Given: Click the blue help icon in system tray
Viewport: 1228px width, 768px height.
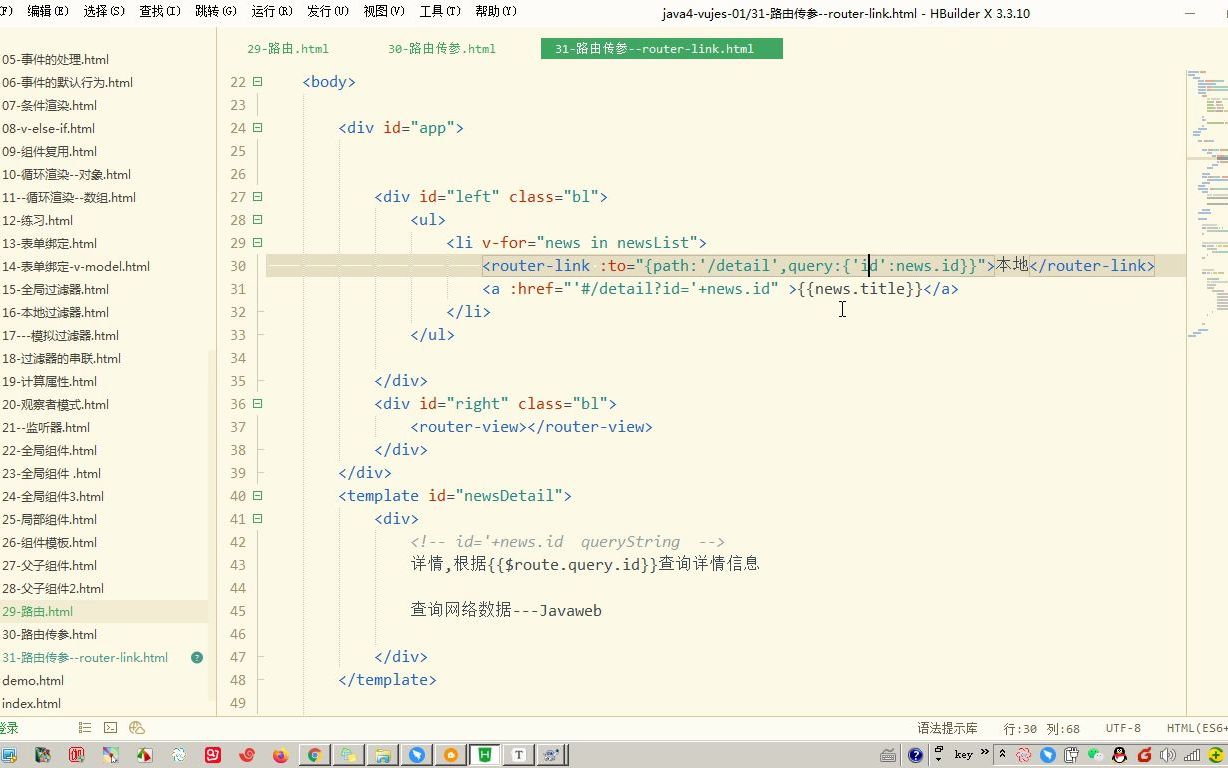Looking at the screenshot, I should point(916,755).
